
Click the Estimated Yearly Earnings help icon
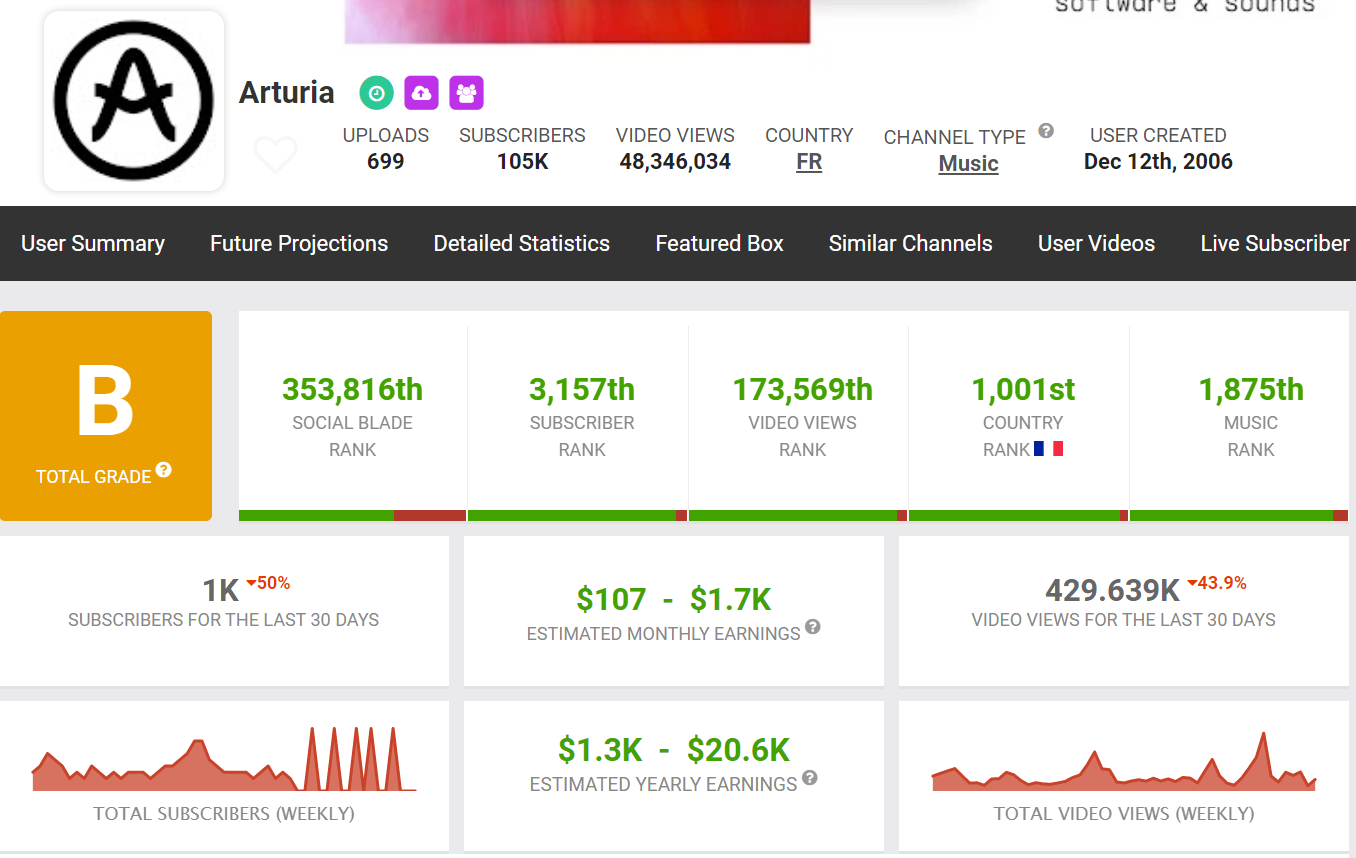[x=810, y=778]
